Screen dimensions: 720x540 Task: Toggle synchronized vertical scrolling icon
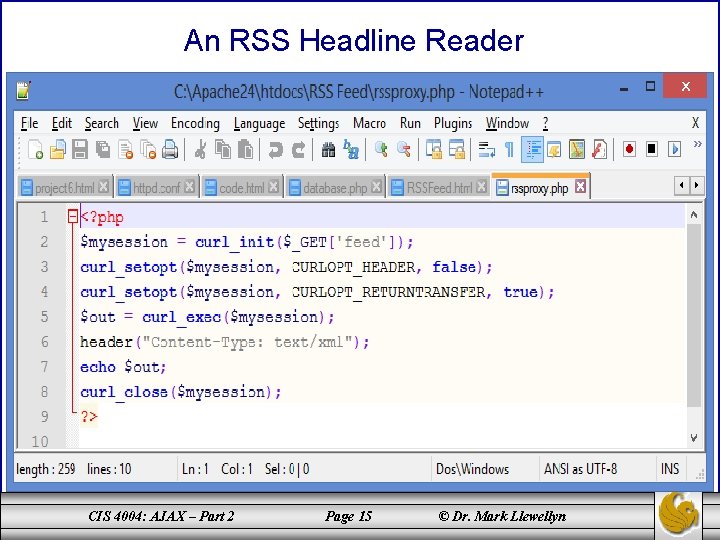(x=433, y=150)
